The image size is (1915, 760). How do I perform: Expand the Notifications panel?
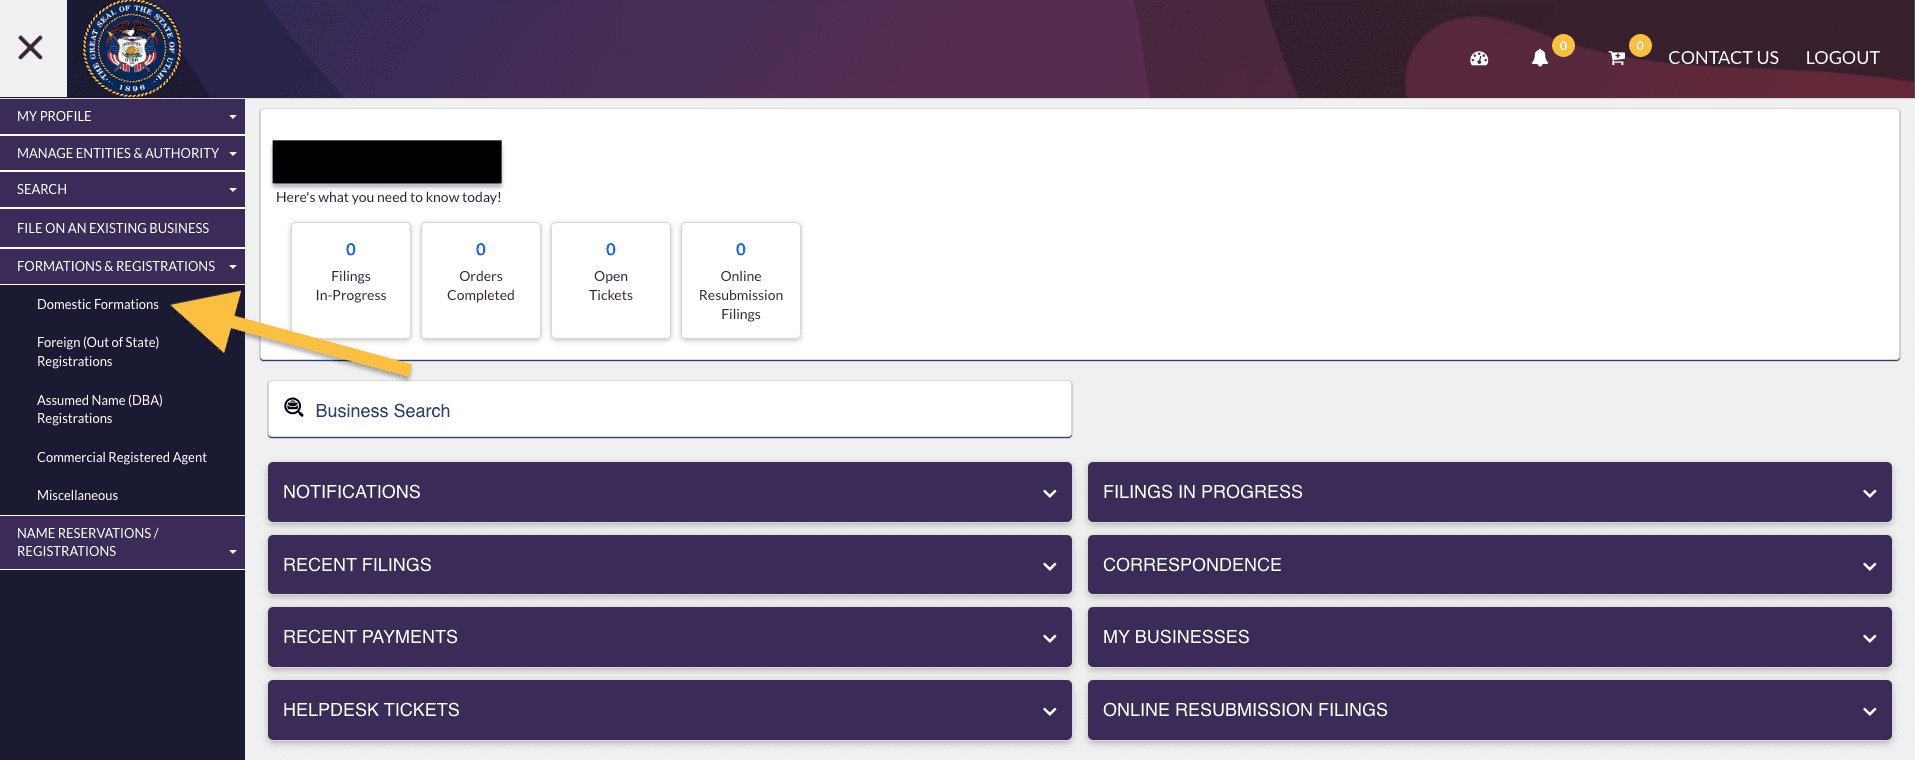[669, 492]
